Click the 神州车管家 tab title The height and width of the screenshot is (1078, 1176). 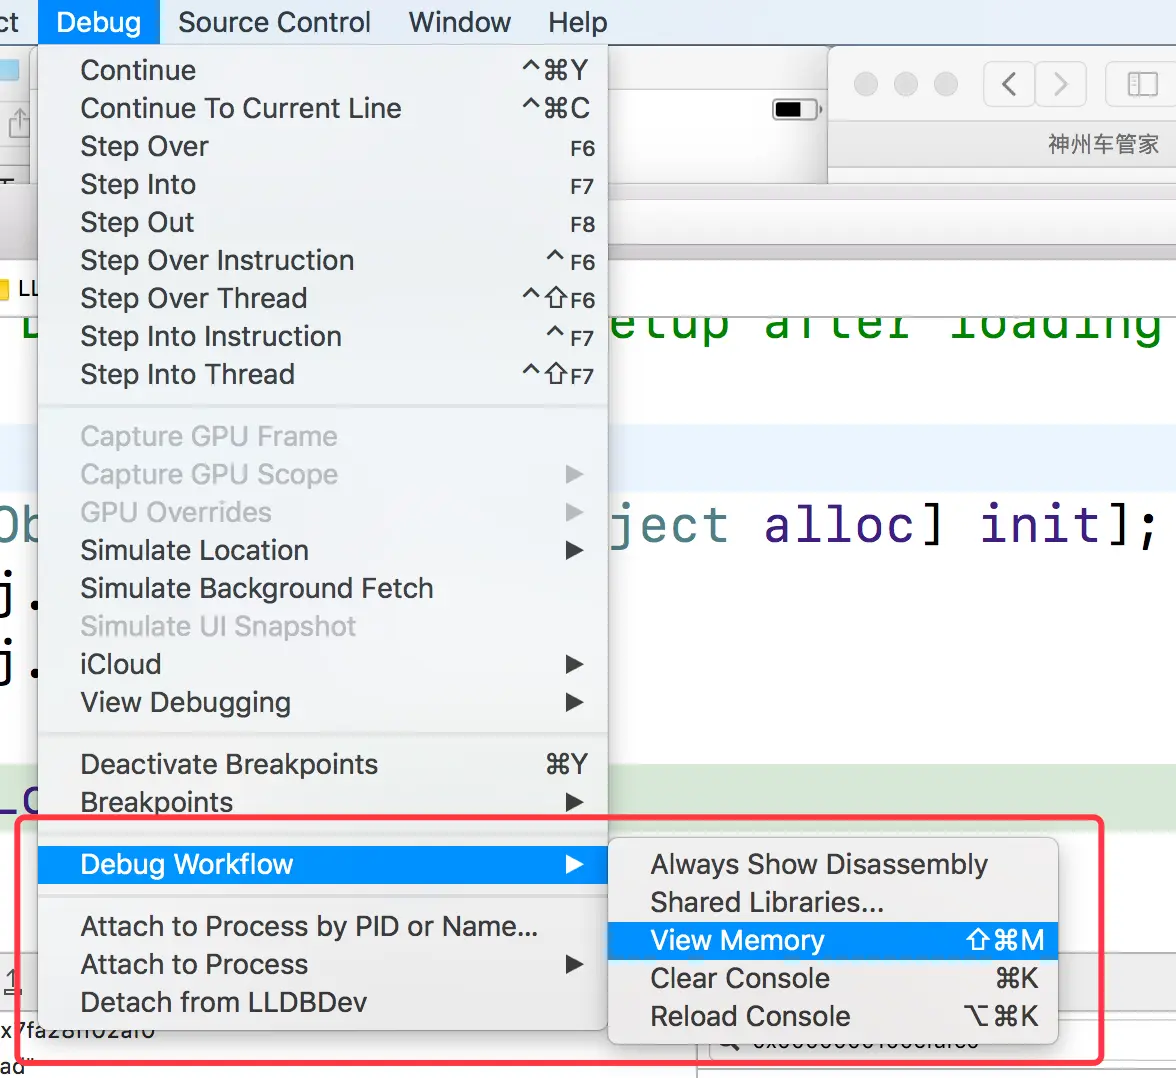click(x=1103, y=144)
